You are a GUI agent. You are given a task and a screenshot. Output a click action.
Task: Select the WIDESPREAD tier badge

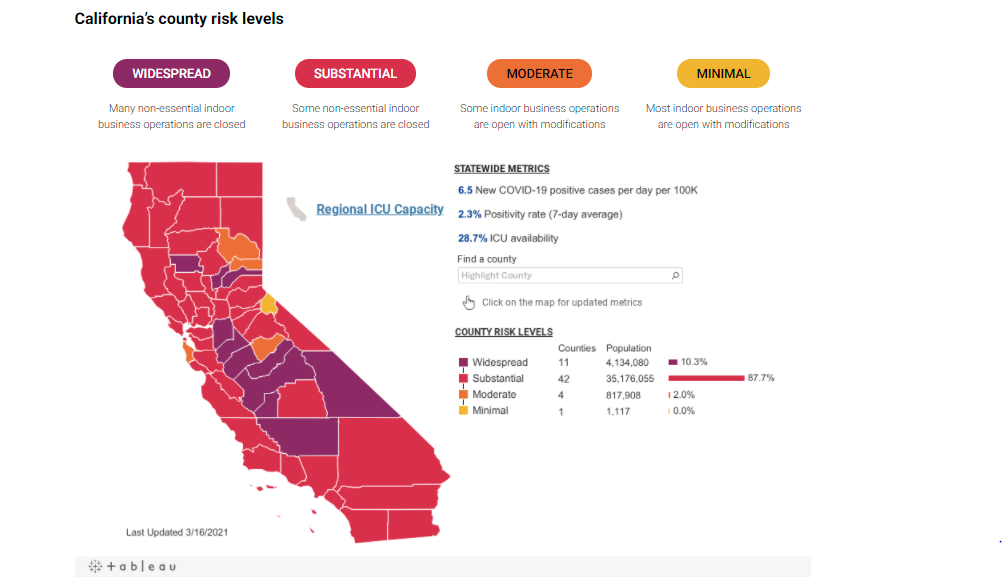(171, 74)
